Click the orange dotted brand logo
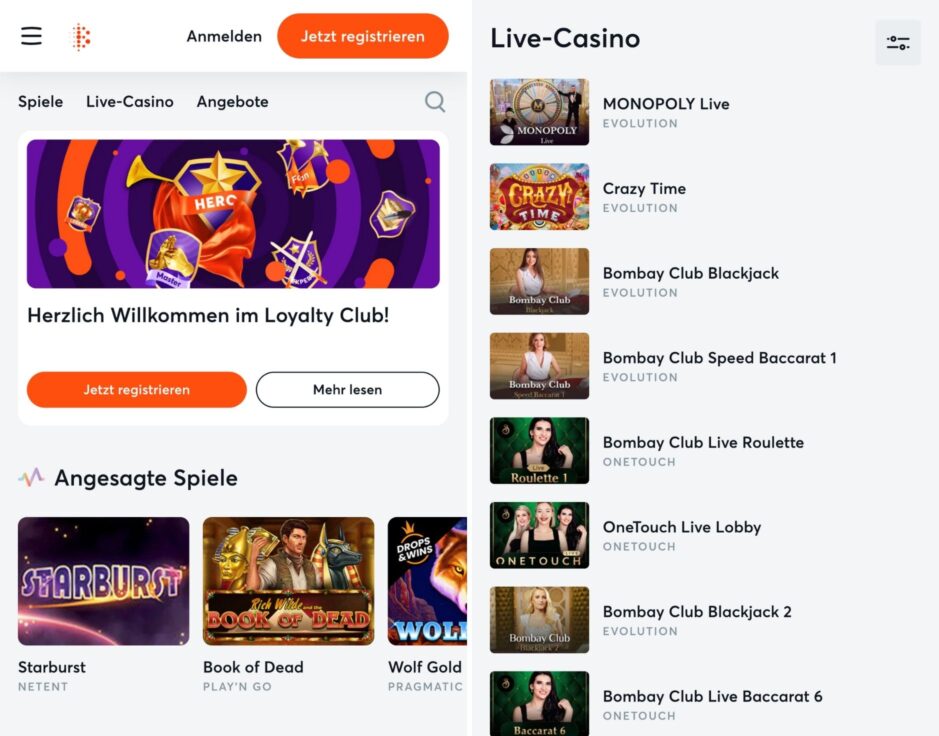This screenshot has width=939, height=736. [81, 37]
